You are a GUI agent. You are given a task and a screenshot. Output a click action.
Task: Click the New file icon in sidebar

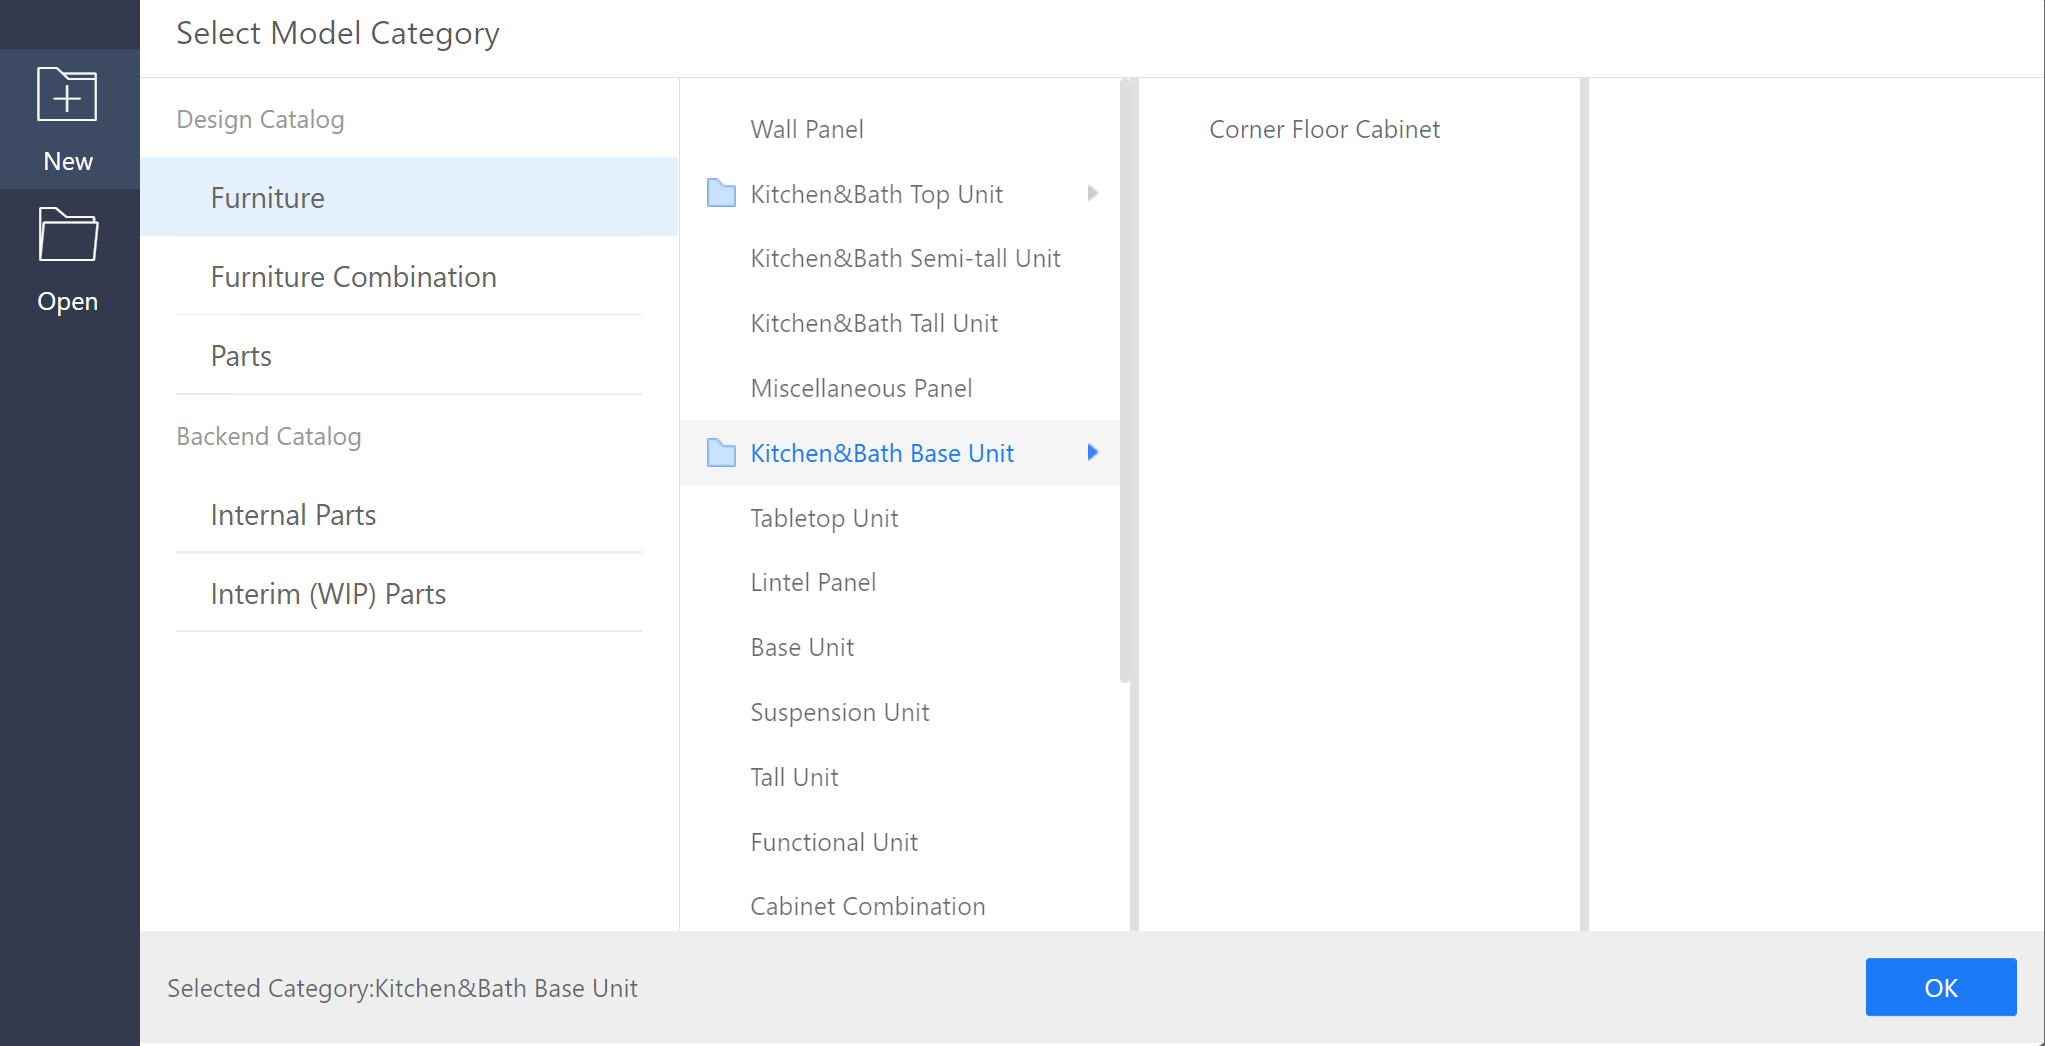click(x=67, y=95)
